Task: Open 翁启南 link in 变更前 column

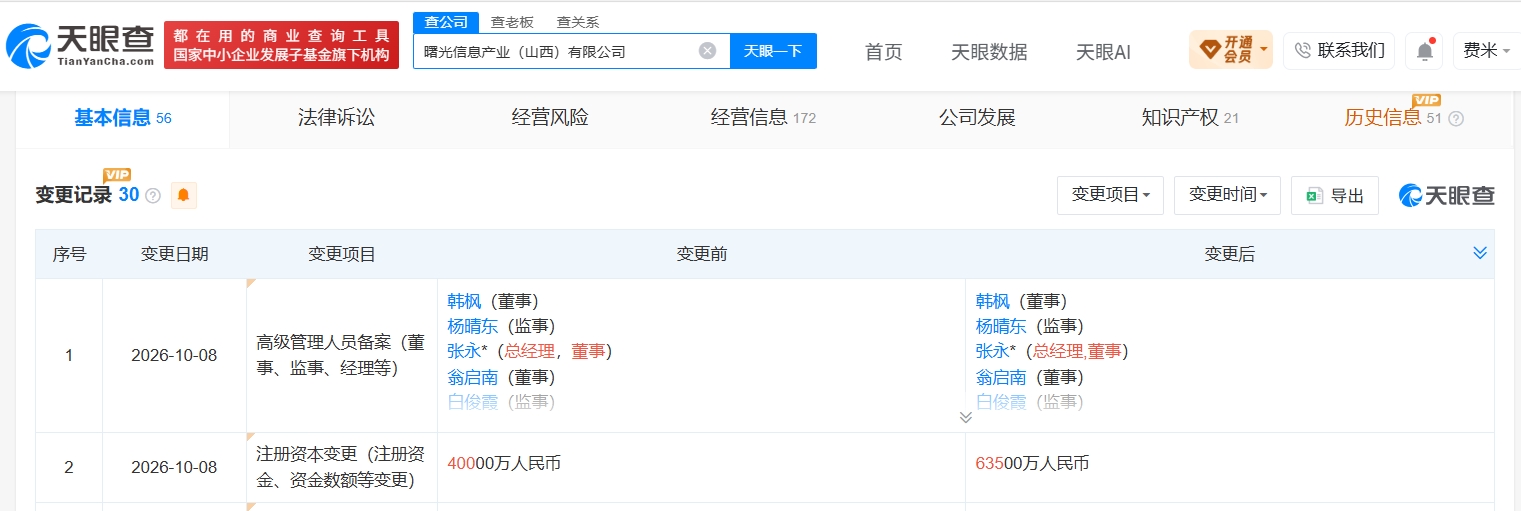Action: [473, 377]
